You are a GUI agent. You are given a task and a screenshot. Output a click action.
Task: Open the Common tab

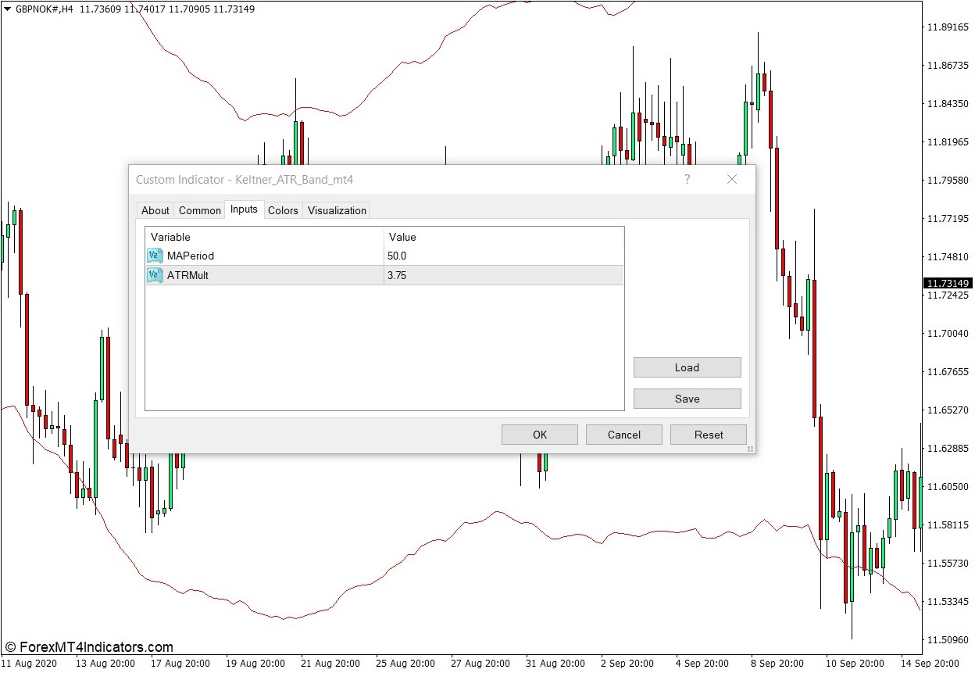tap(199, 210)
